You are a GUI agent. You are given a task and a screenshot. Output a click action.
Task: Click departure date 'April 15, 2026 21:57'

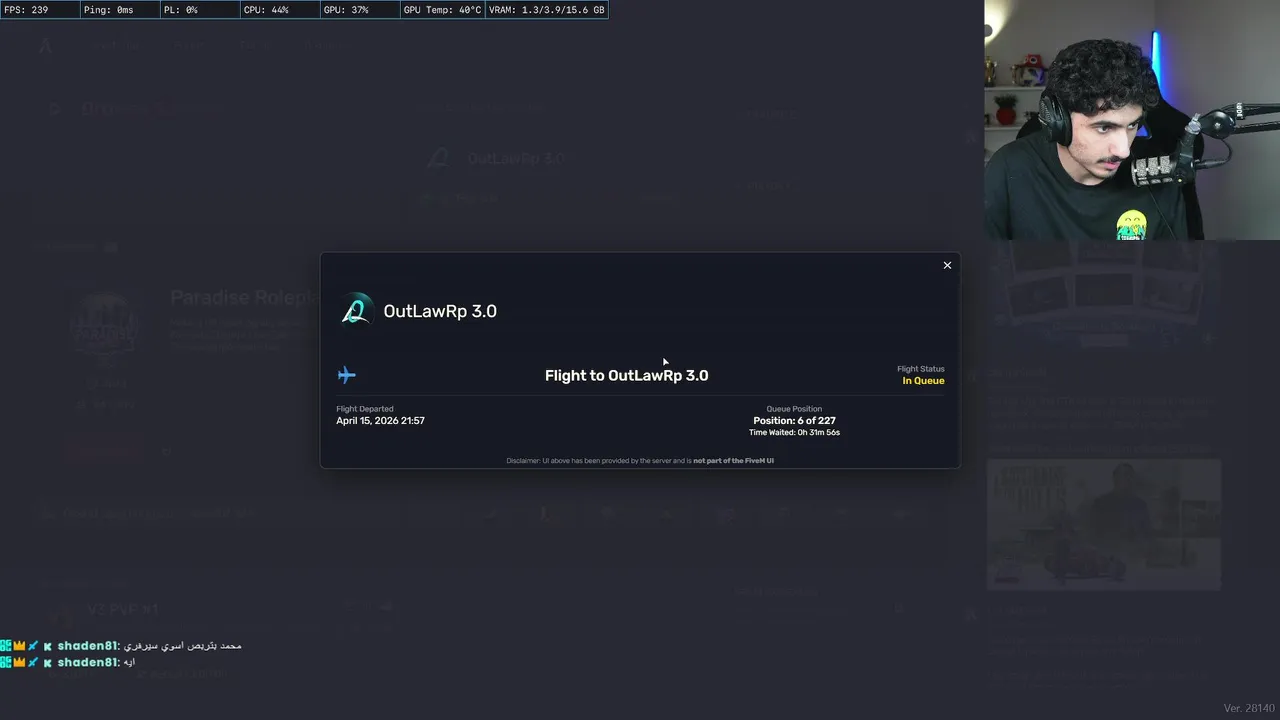coord(380,421)
